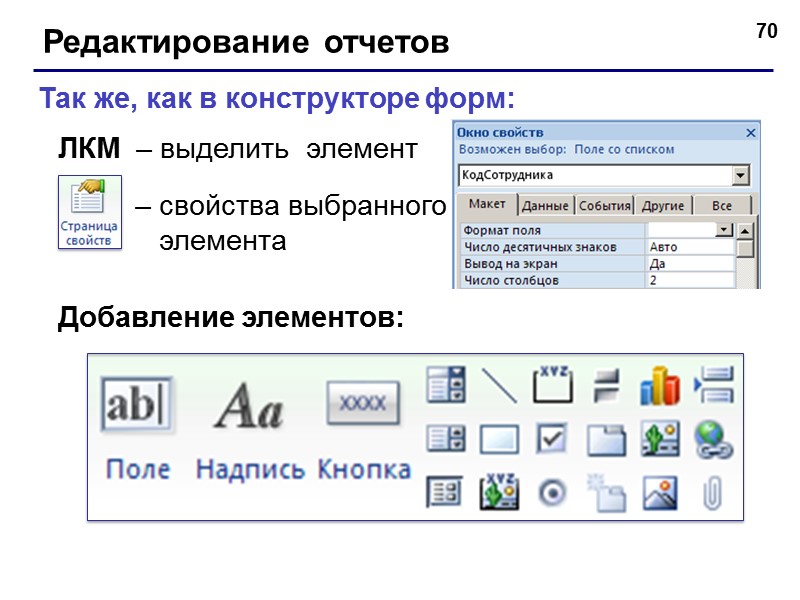Image resolution: width=800 pixels, height=600 pixels.
Task: Click the Добавление элементов heading
Action: (231, 317)
